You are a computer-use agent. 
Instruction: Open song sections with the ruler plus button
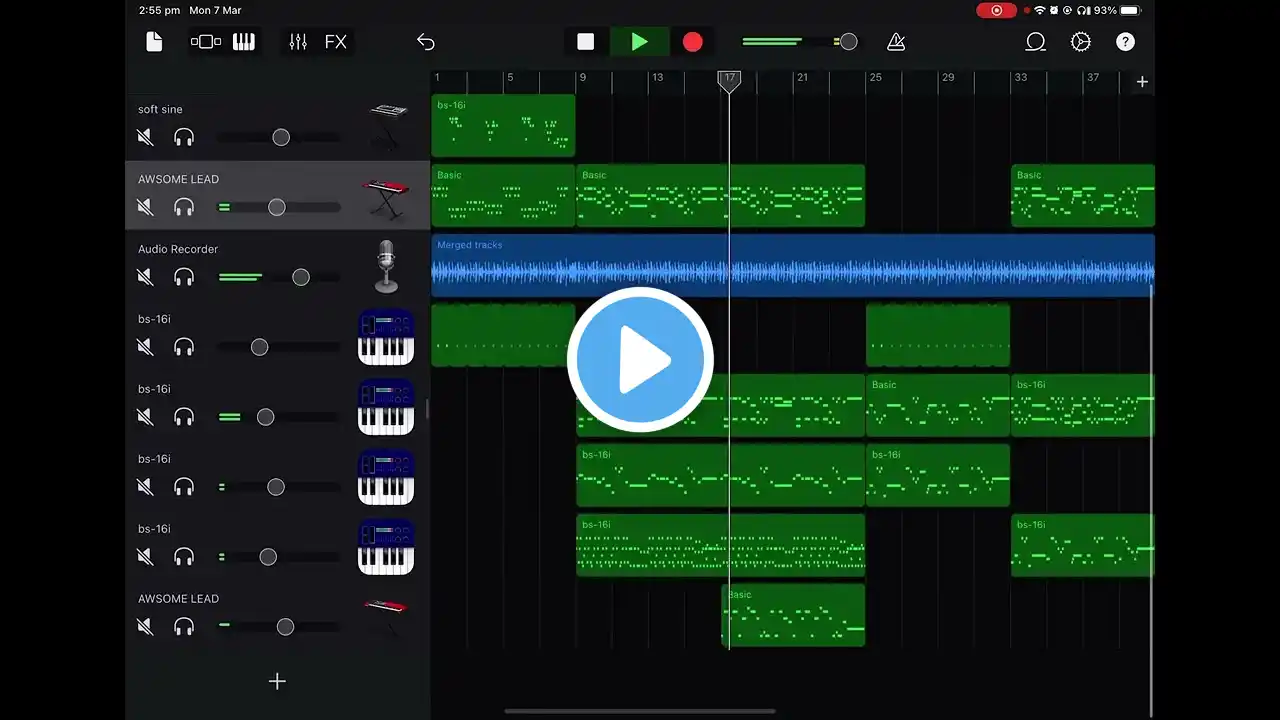tap(1142, 82)
